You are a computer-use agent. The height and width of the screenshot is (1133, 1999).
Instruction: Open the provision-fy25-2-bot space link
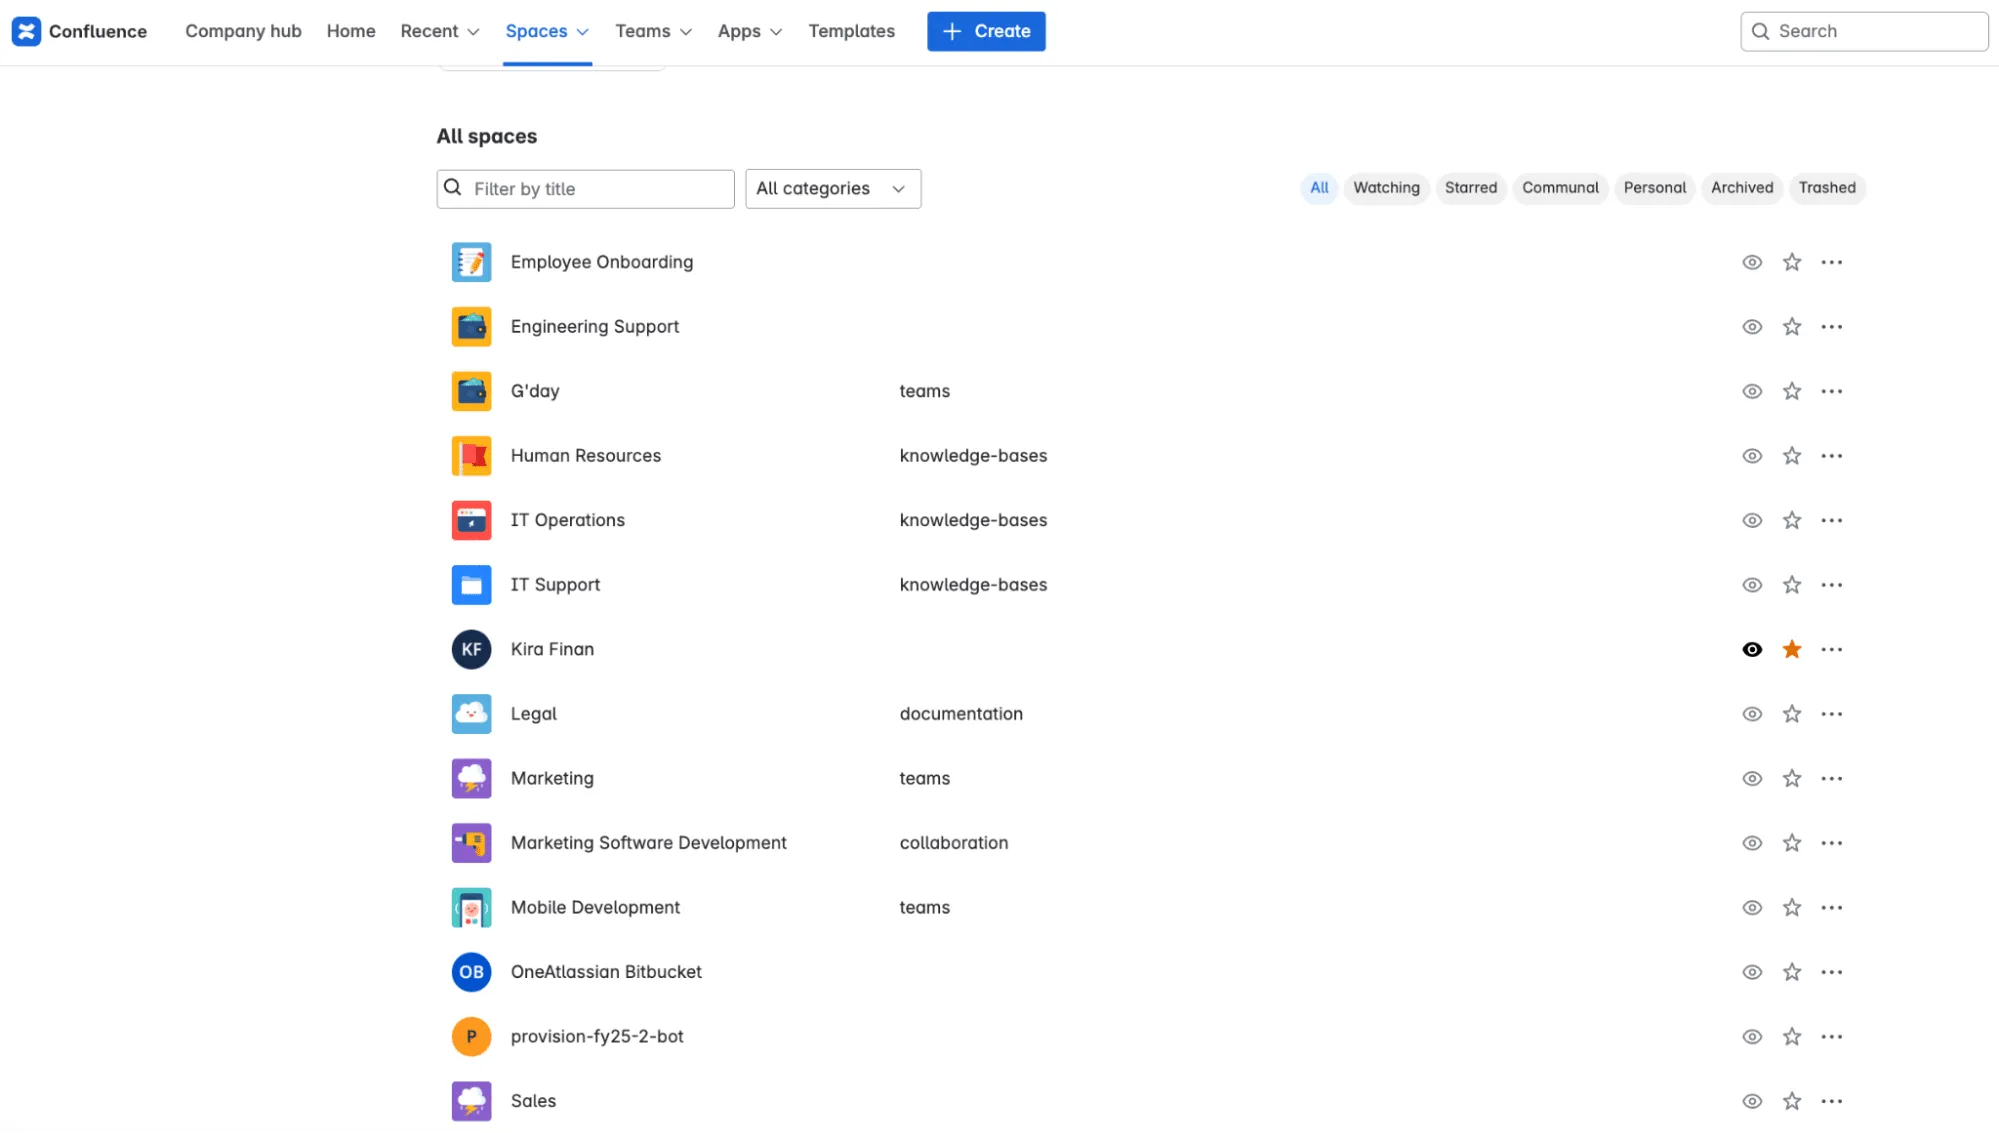[597, 1036]
